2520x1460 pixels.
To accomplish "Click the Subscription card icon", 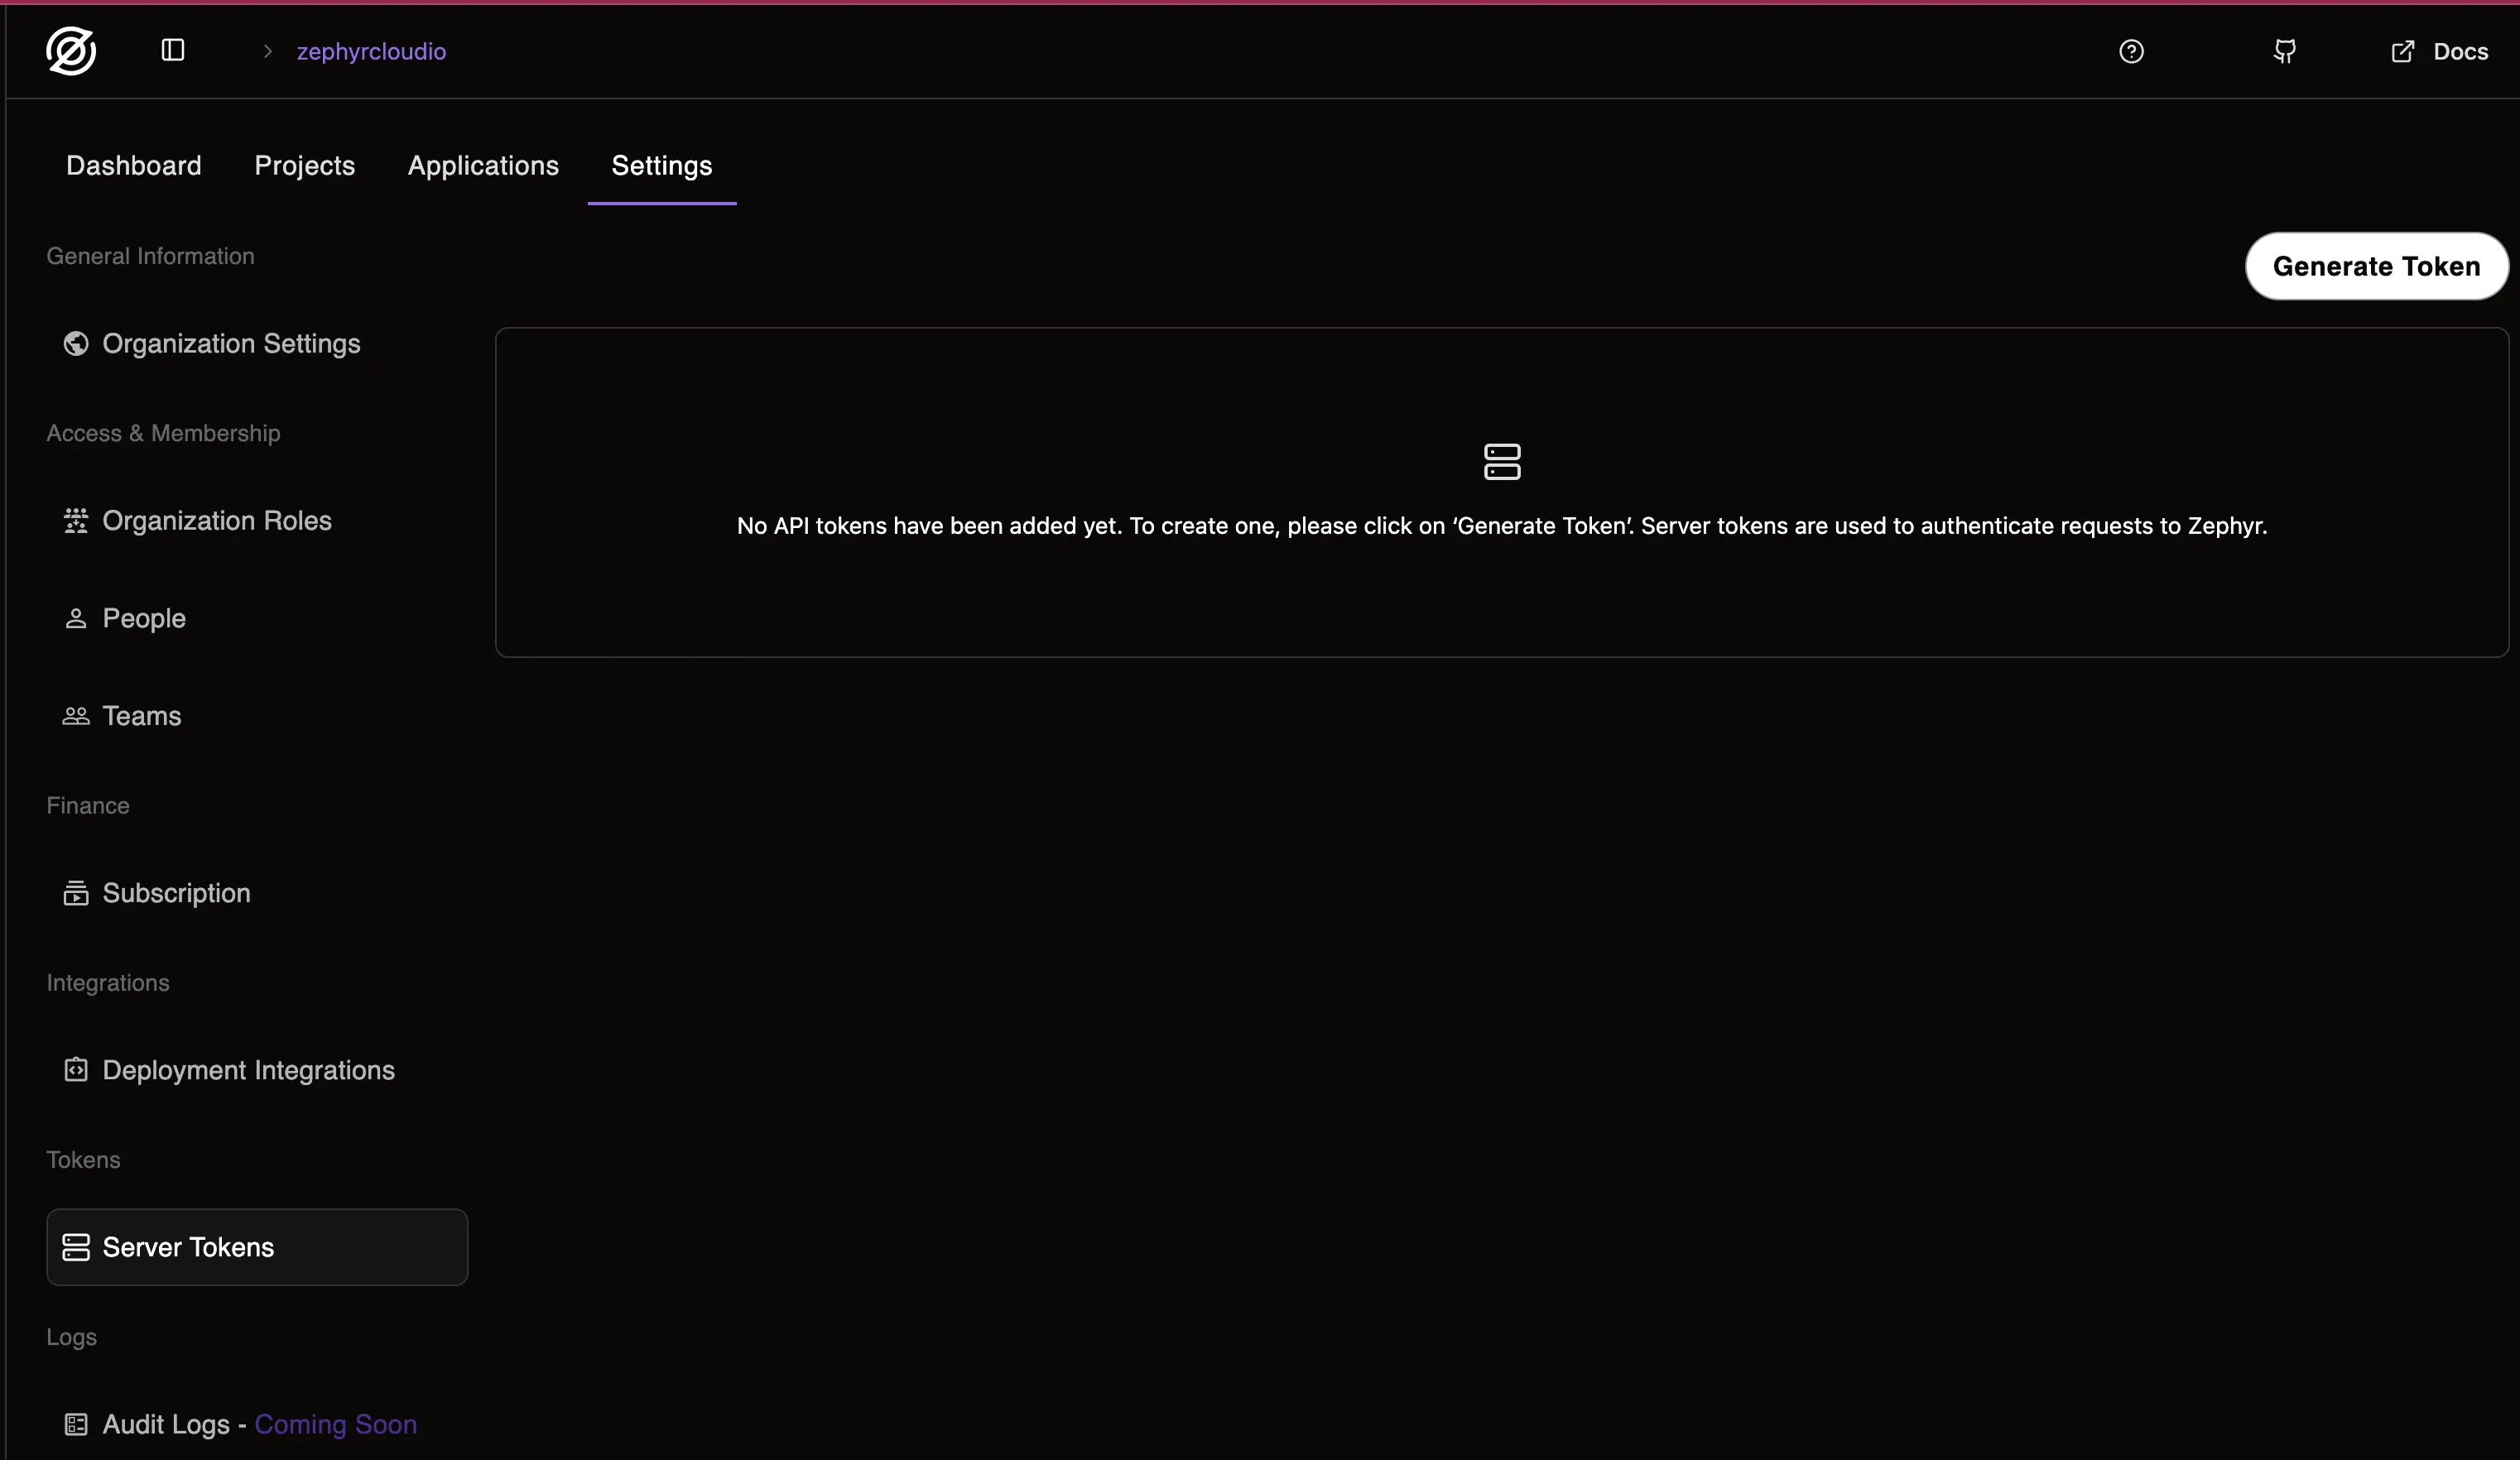I will pos(75,894).
